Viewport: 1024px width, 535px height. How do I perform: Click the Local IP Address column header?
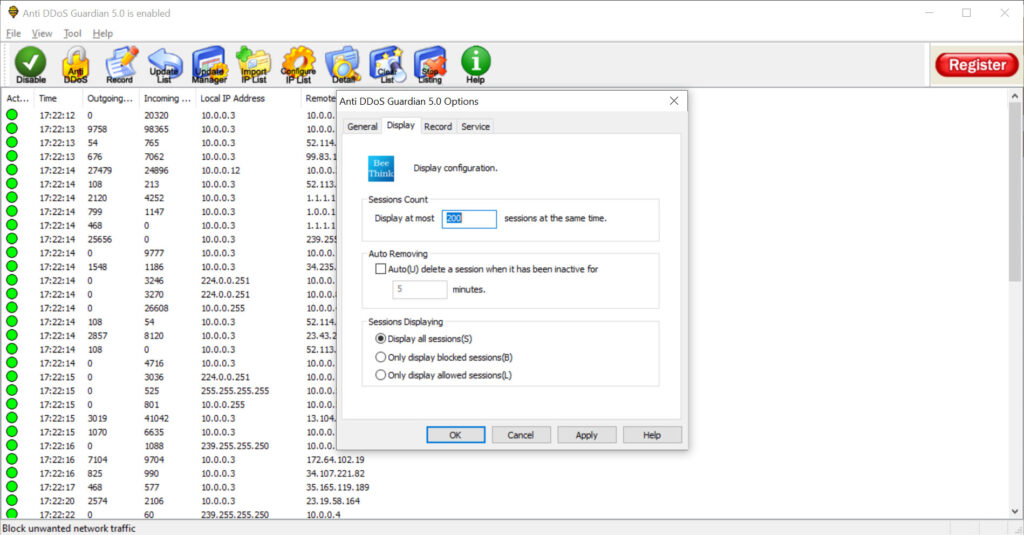pos(232,99)
